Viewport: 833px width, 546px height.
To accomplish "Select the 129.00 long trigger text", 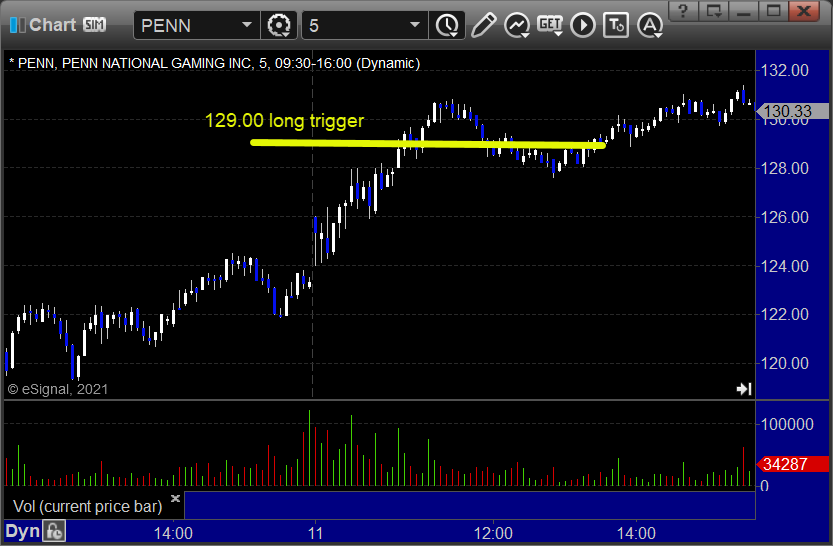I will point(284,121).
